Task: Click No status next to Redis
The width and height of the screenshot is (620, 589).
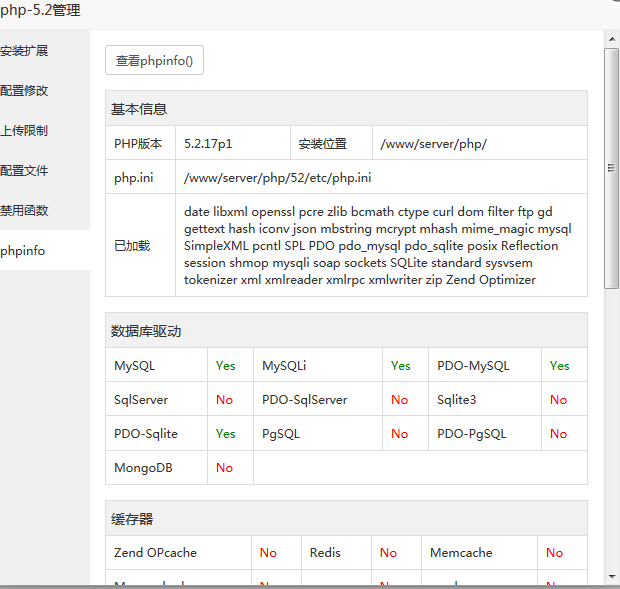Action: [388, 553]
